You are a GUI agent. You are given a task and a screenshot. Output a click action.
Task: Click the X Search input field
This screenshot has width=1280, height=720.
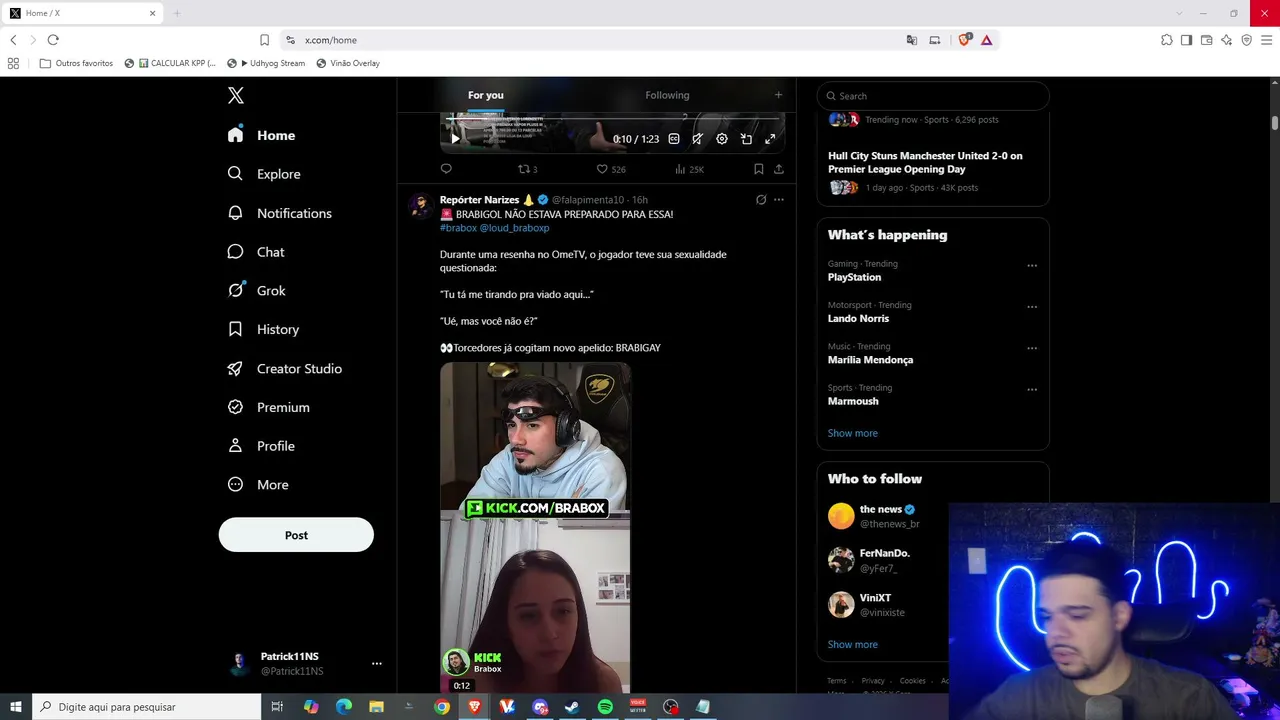(933, 96)
